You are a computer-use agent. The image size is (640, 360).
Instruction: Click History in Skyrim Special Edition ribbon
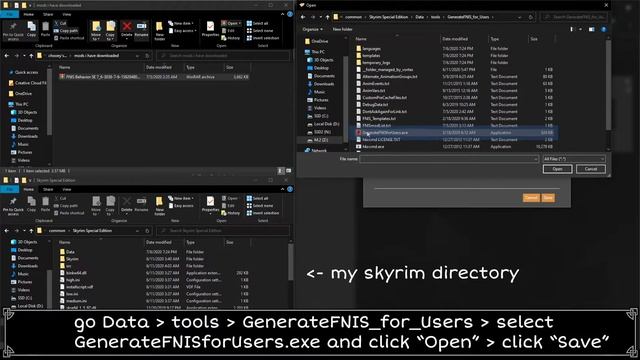[x=231, y=213]
